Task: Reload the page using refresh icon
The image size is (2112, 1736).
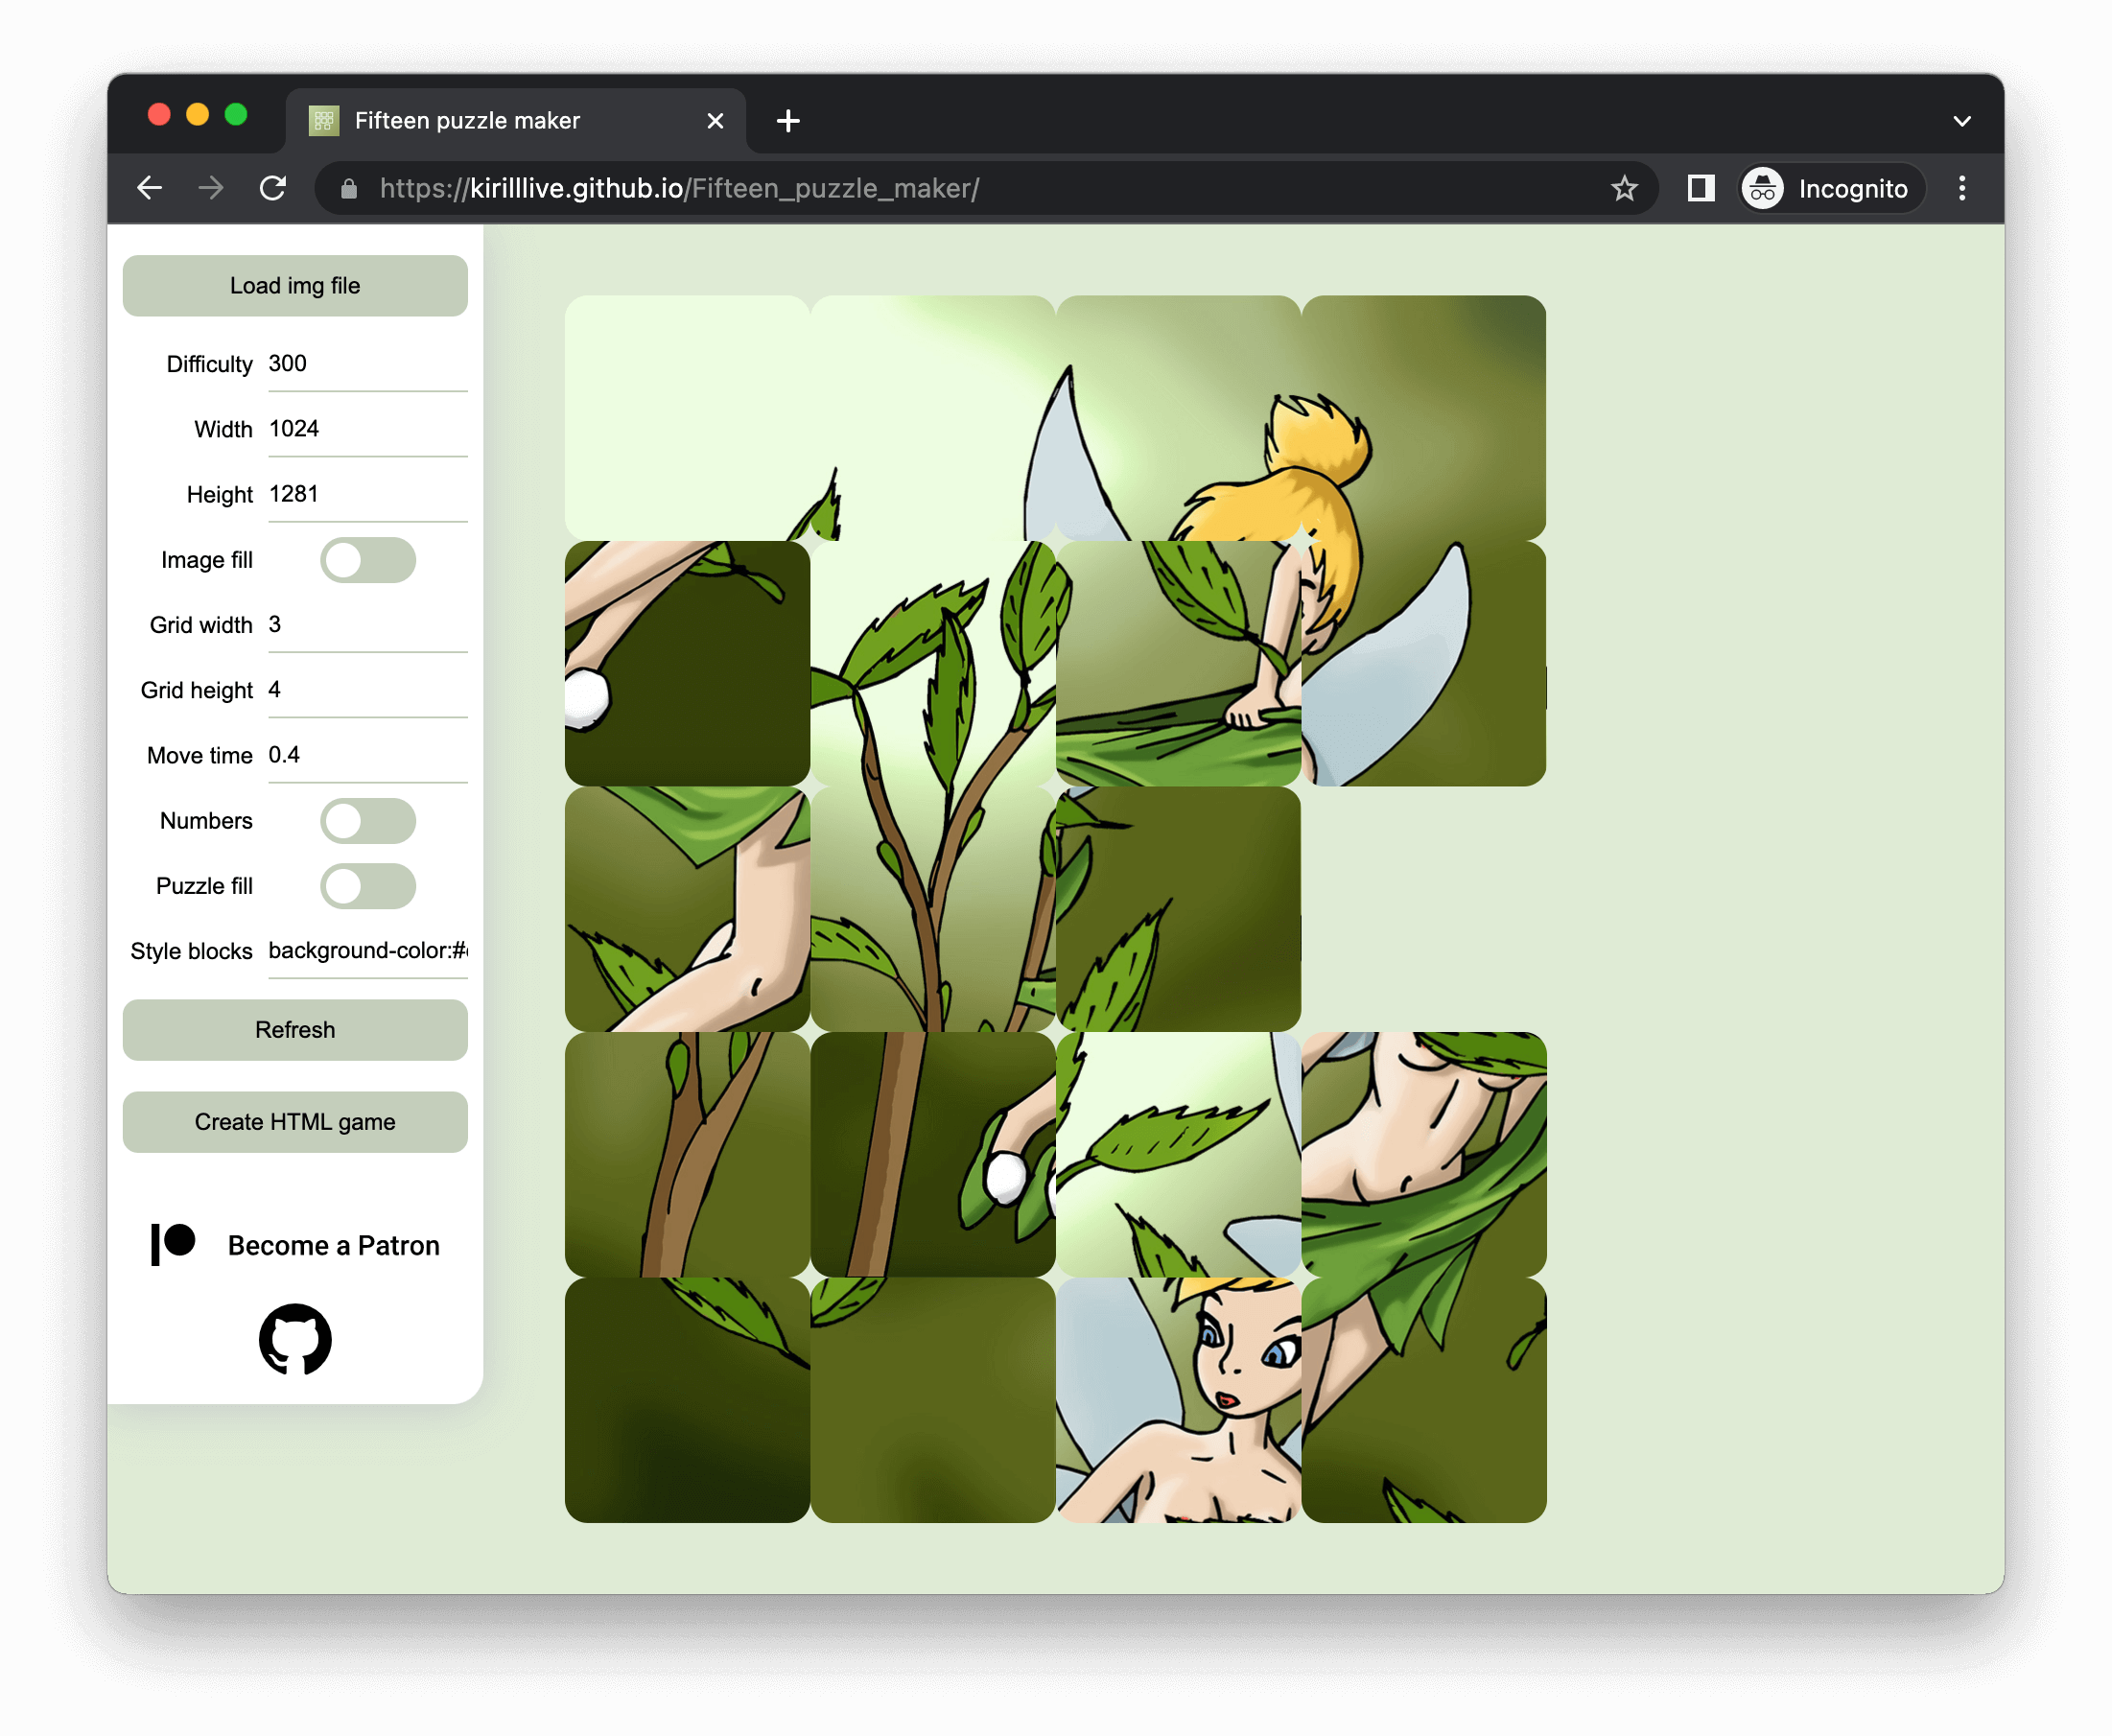Action: click(x=273, y=188)
